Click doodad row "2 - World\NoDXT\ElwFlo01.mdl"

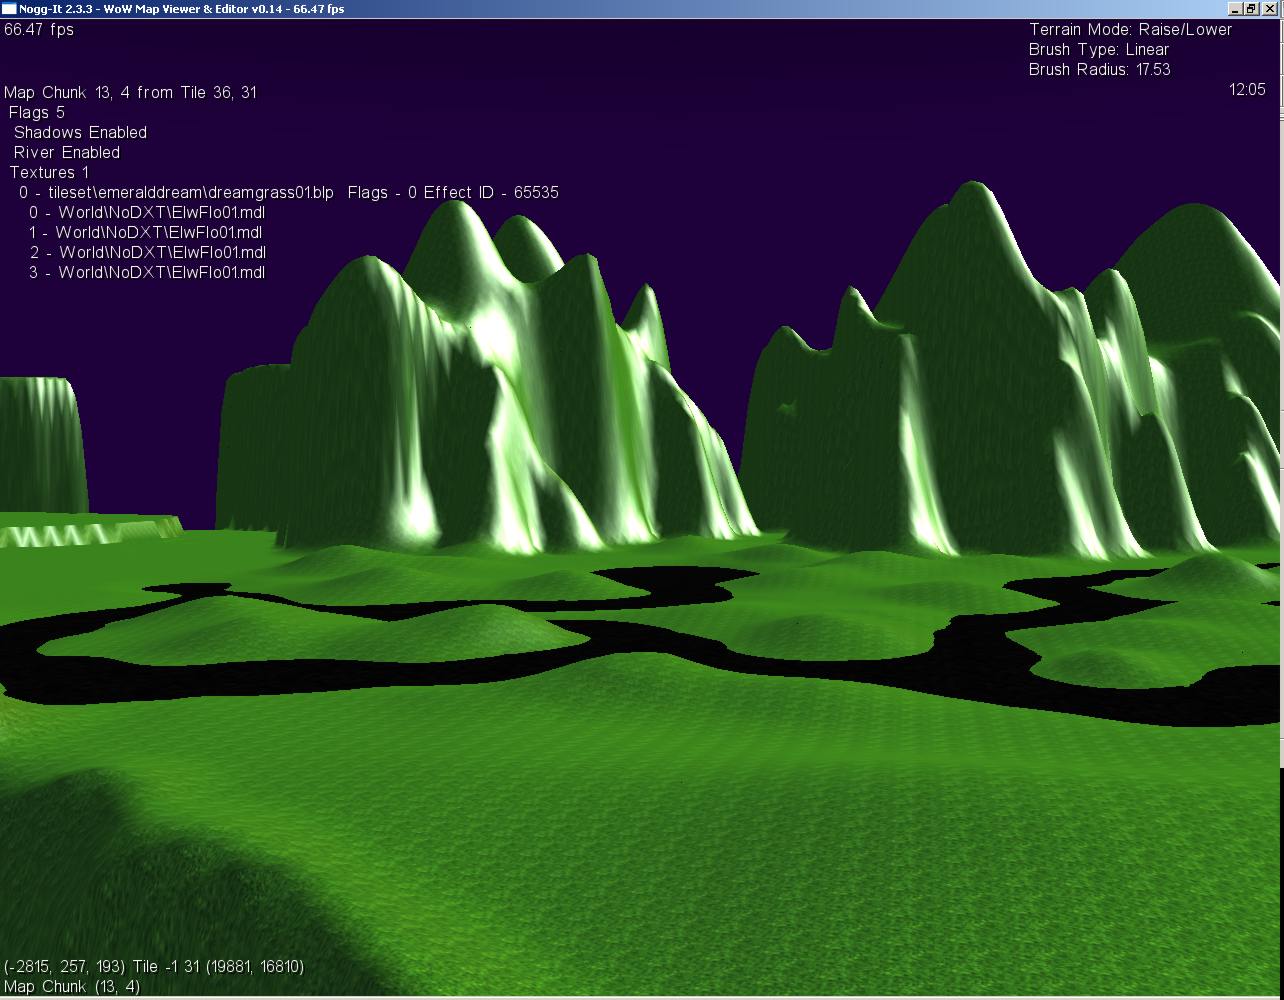tap(147, 253)
